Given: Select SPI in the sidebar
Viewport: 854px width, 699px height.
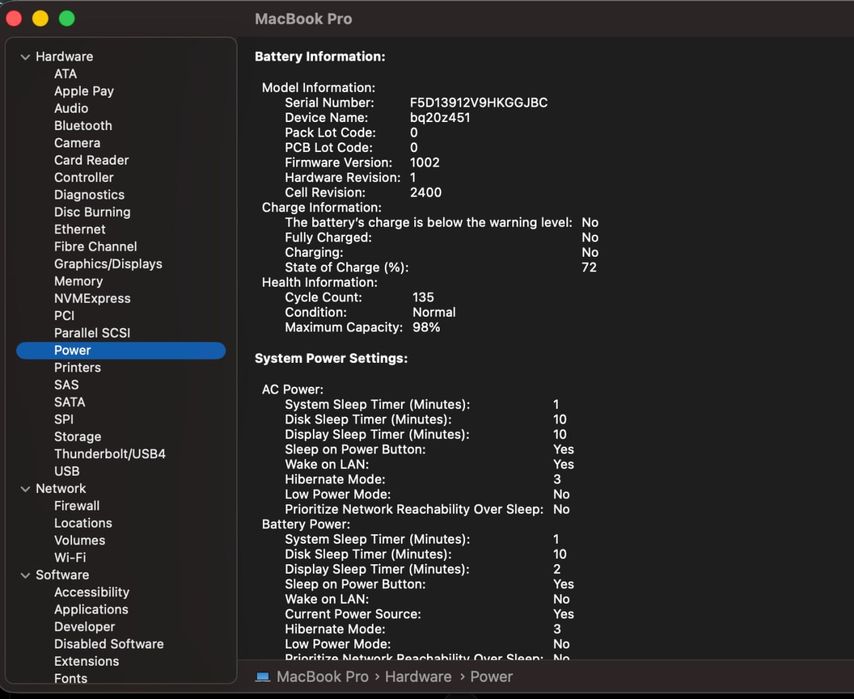Looking at the screenshot, I should click(64, 420).
